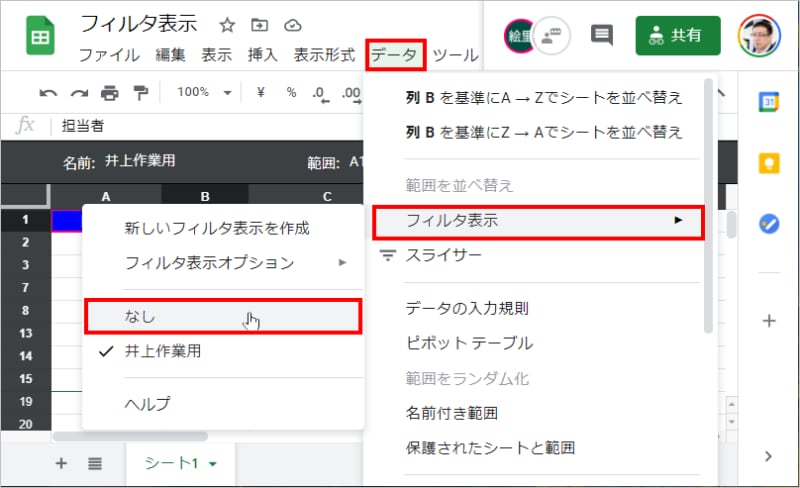Expand the フィルタ表示 submenu

[538, 222]
